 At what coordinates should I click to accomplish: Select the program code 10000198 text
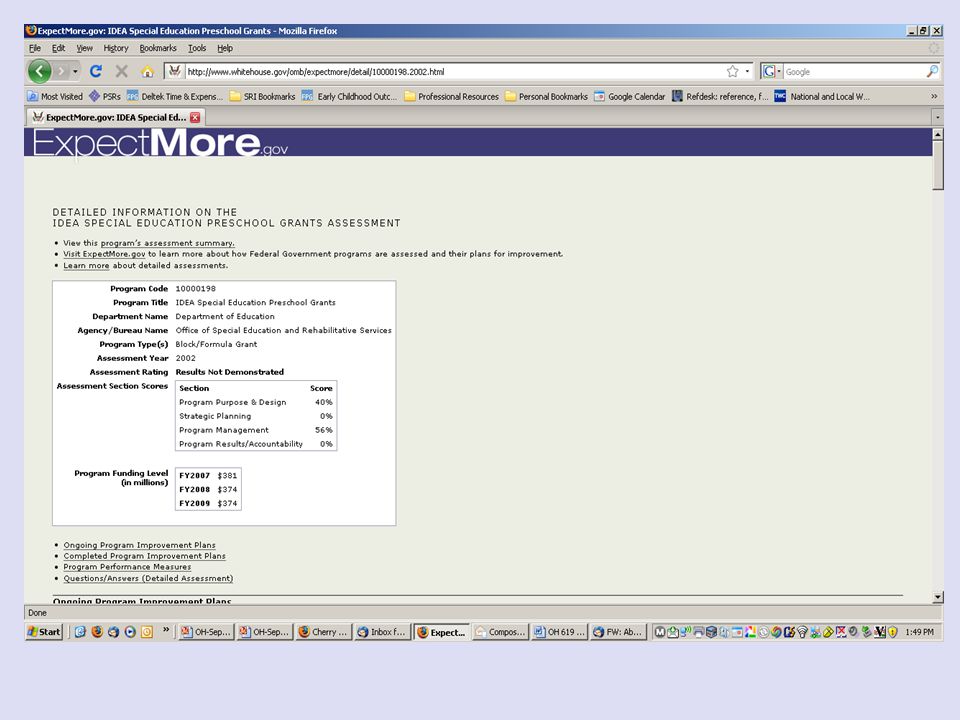(x=195, y=289)
